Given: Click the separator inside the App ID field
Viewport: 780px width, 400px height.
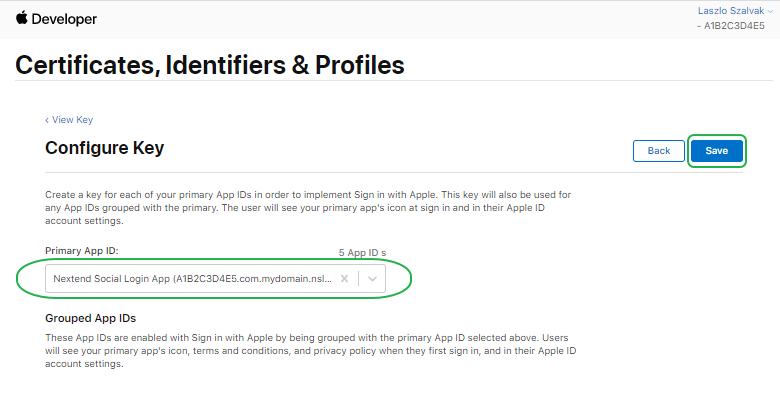Looking at the screenshot, I should 358,279.
